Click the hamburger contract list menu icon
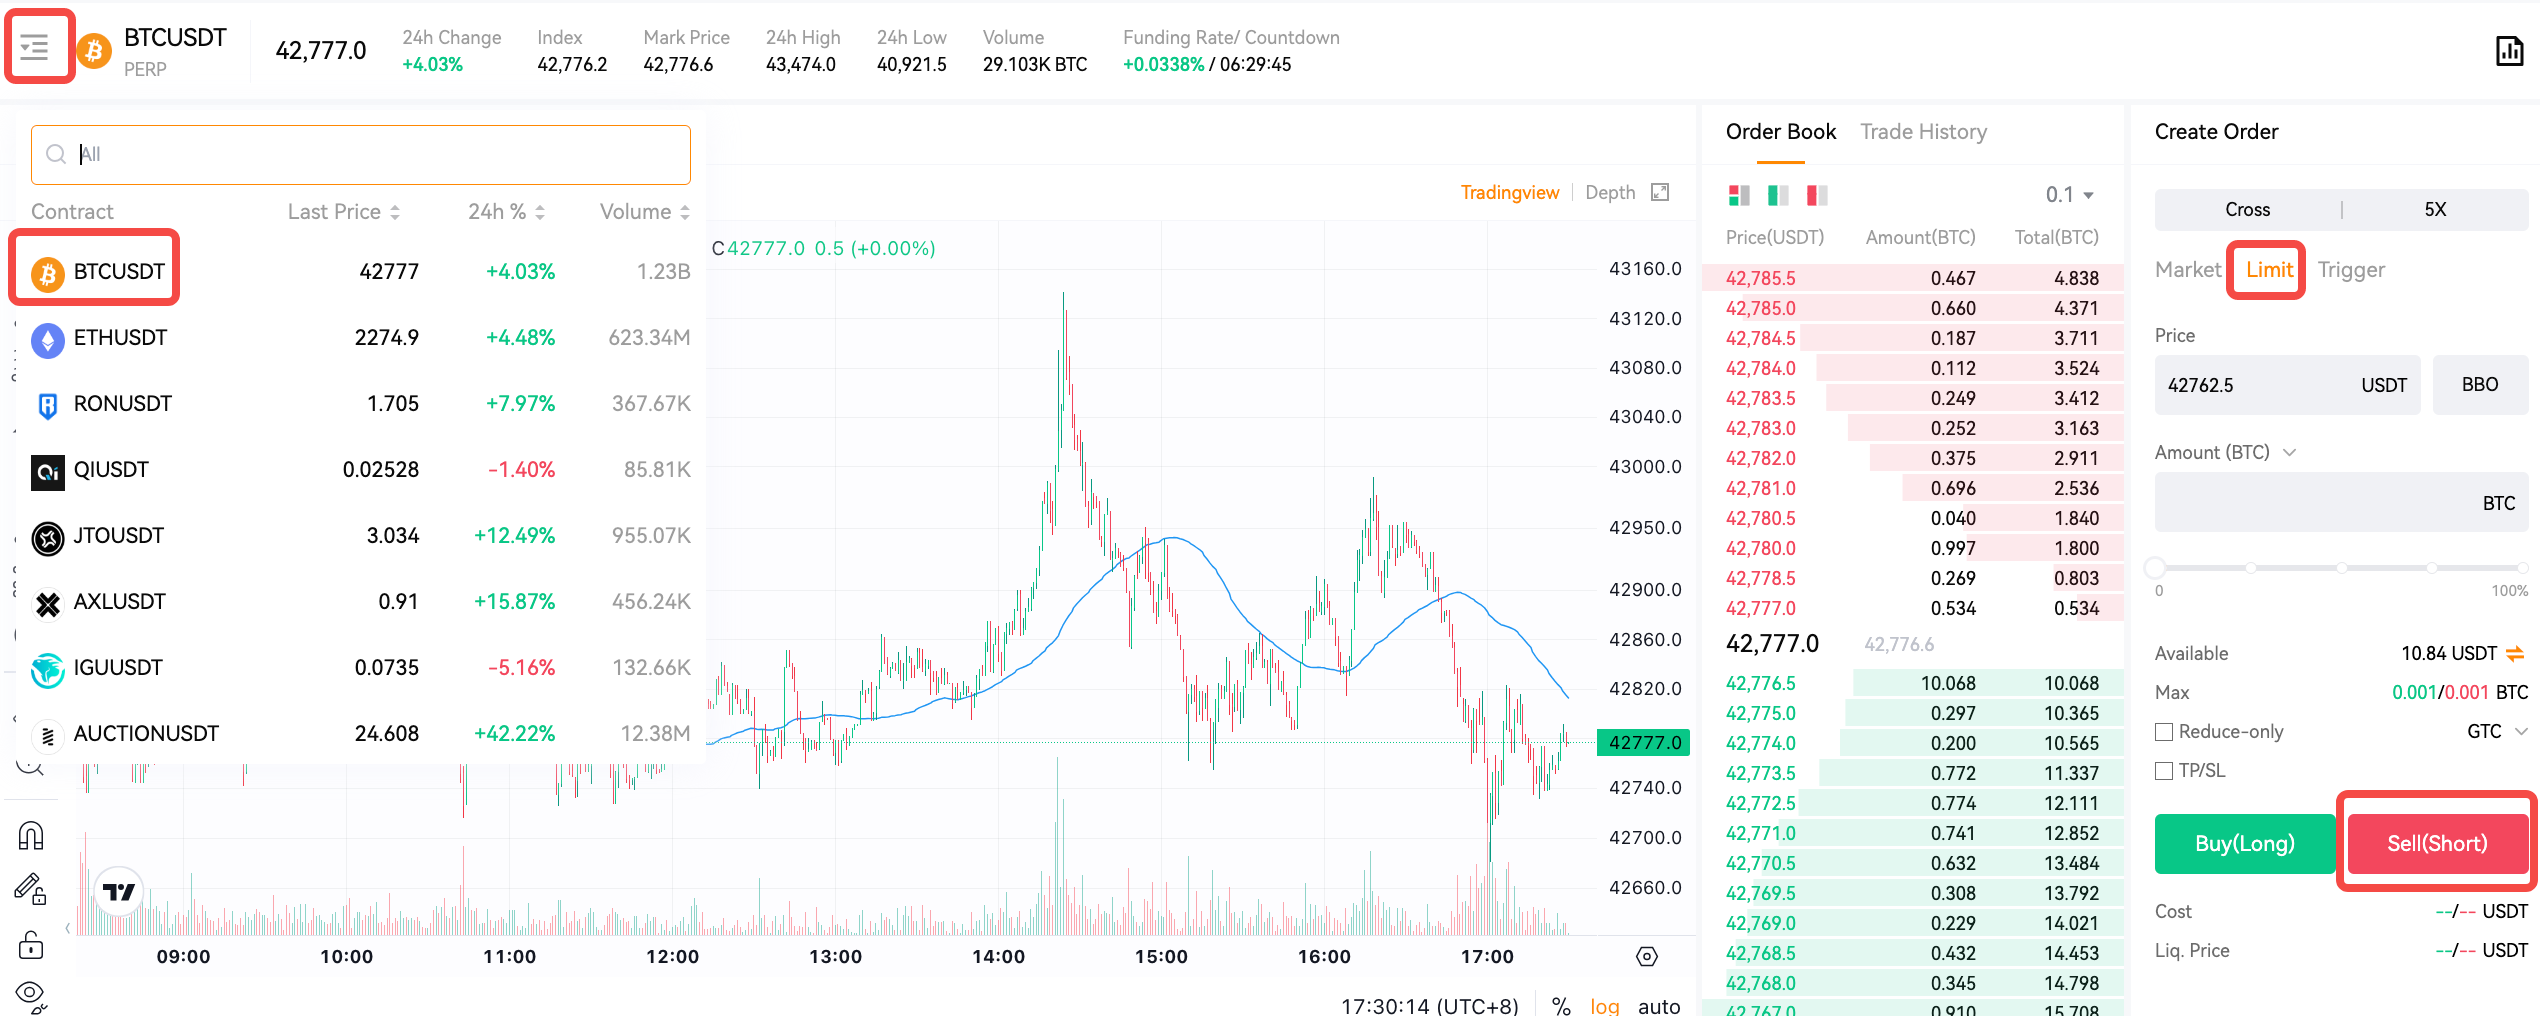The width and height of the screenshot is (2540, 1016). [35, 47]
